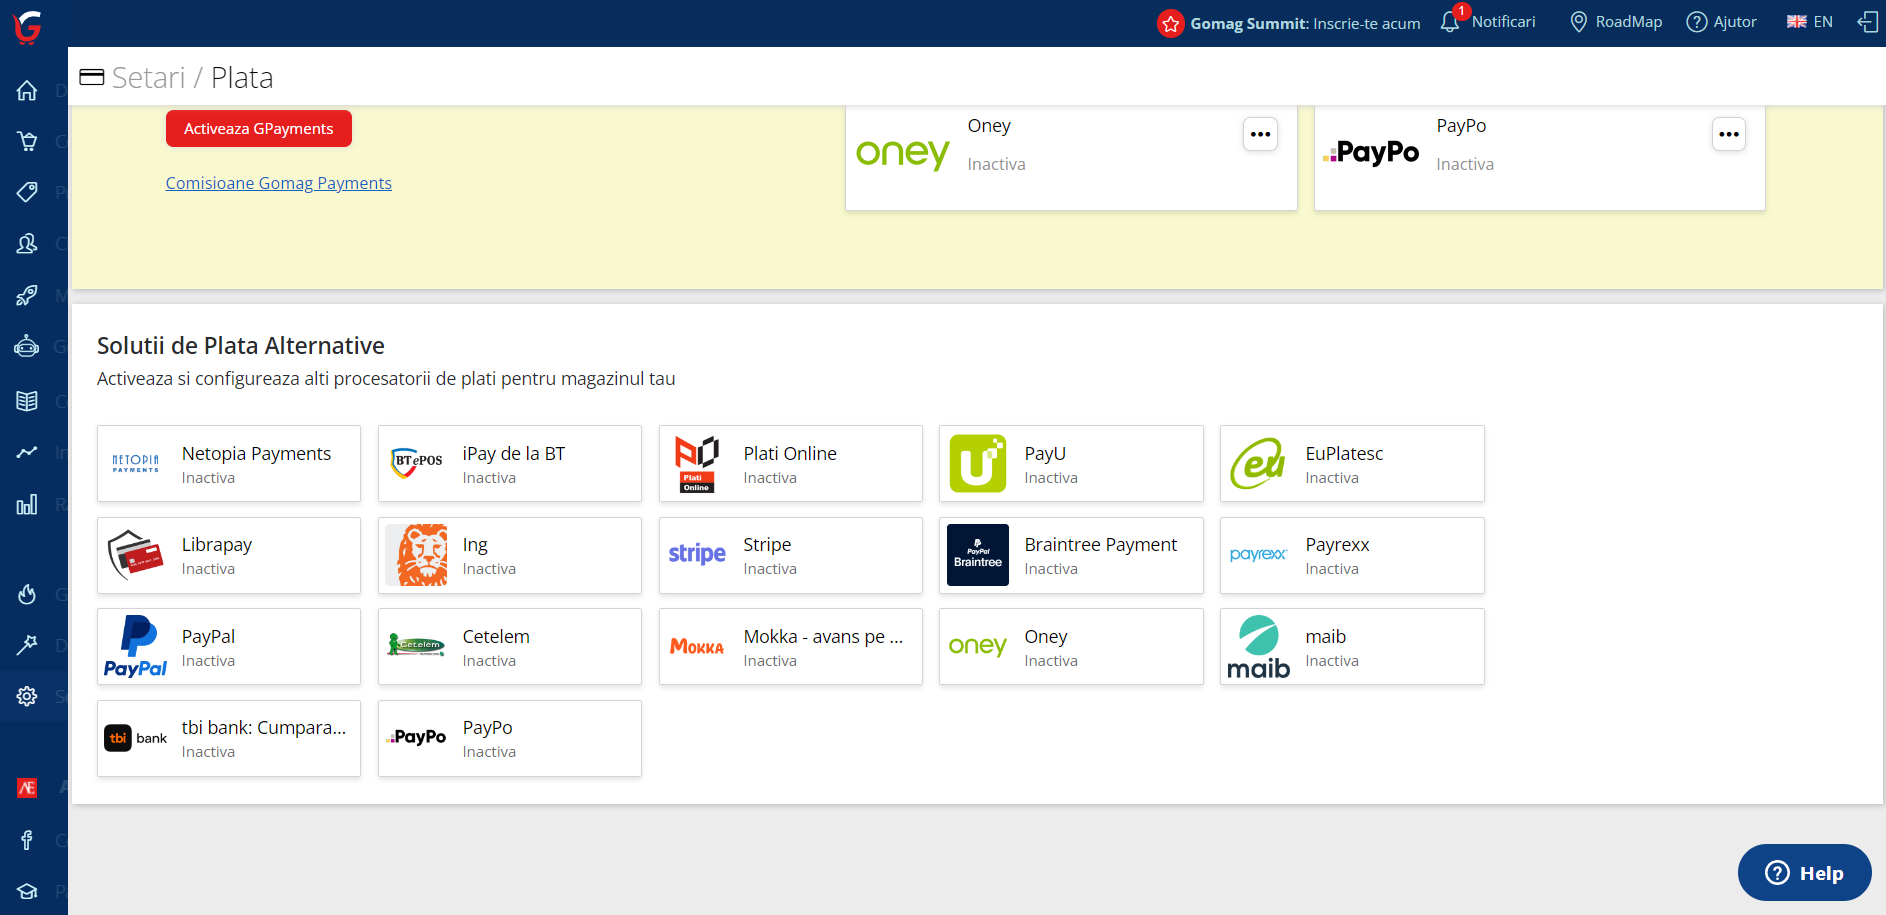Open the Plati Online card
1886x915 pixels.
point(791,464)
